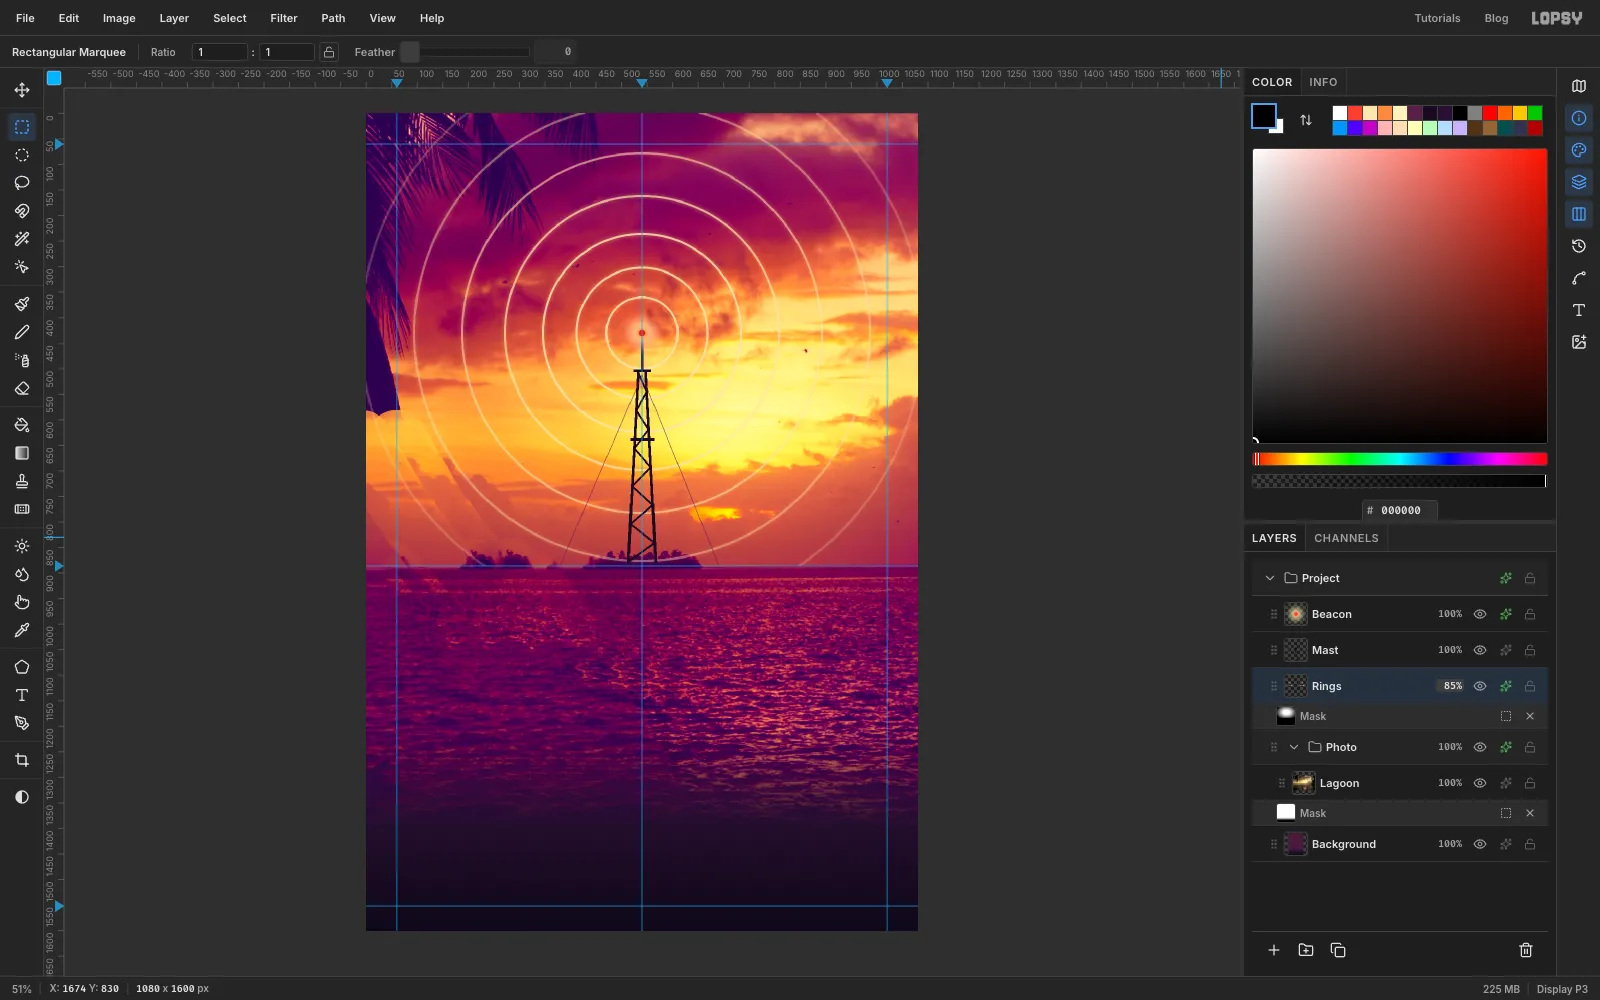Screen dimensions: 1600x1000
Task: Click the hex color input field
Action: [x=1400, y=510]
